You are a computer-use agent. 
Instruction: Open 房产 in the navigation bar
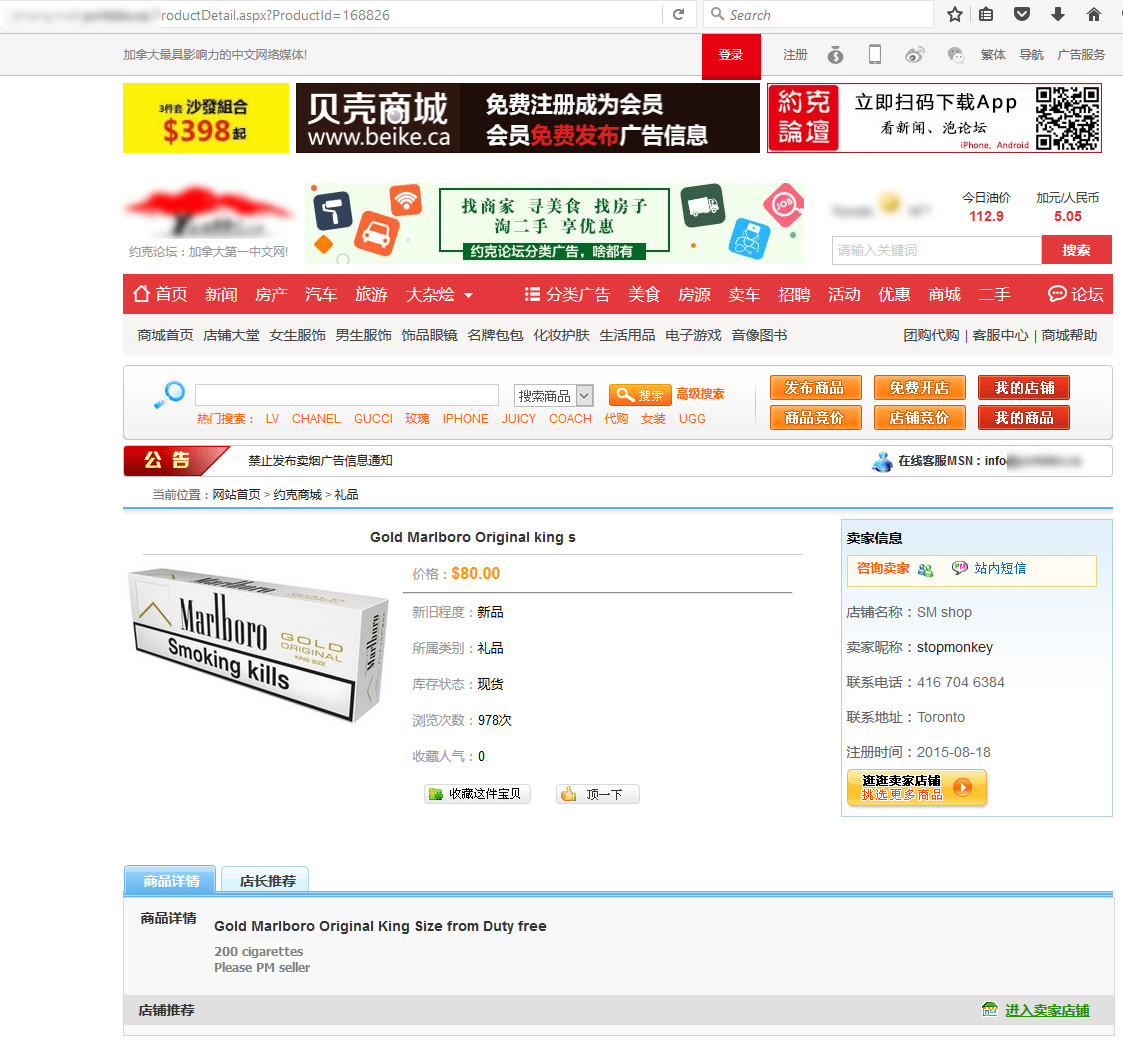point(271,294)
